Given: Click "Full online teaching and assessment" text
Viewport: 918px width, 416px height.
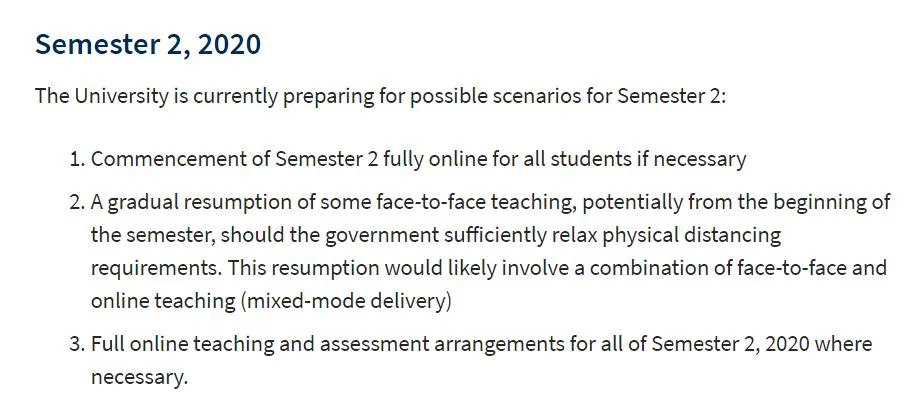Looking at the screenshot, I should click(x=260, y=344).
